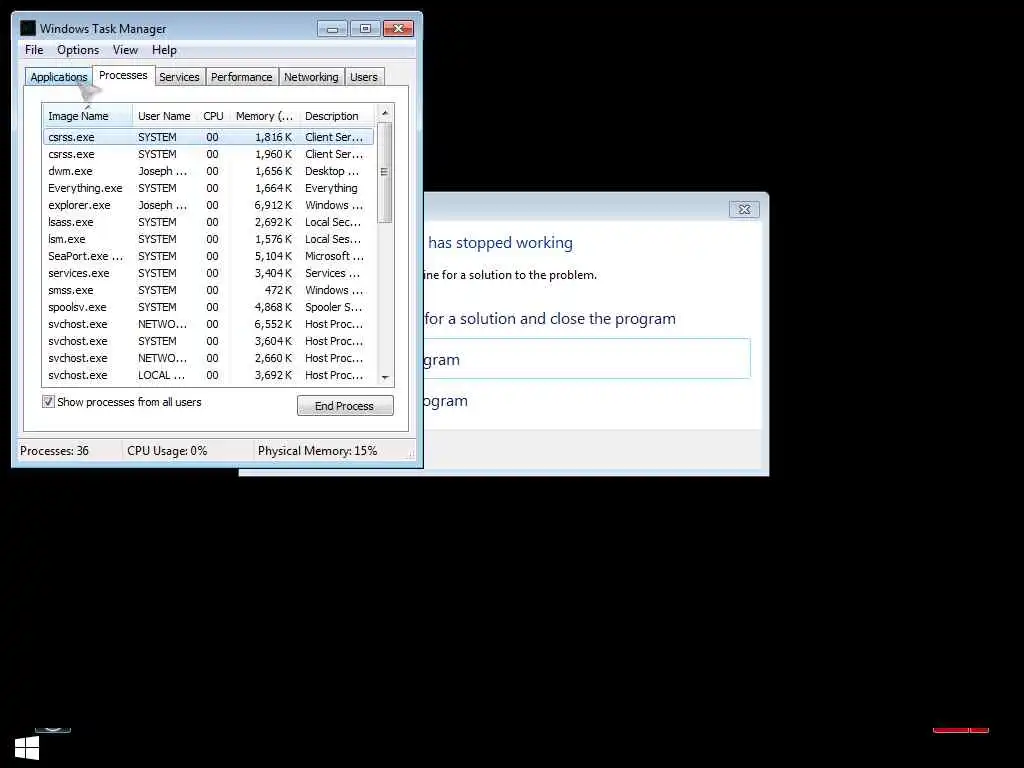Click the Task Manager title bar icon
This screenshot has height=768, width=1024.
27,29
